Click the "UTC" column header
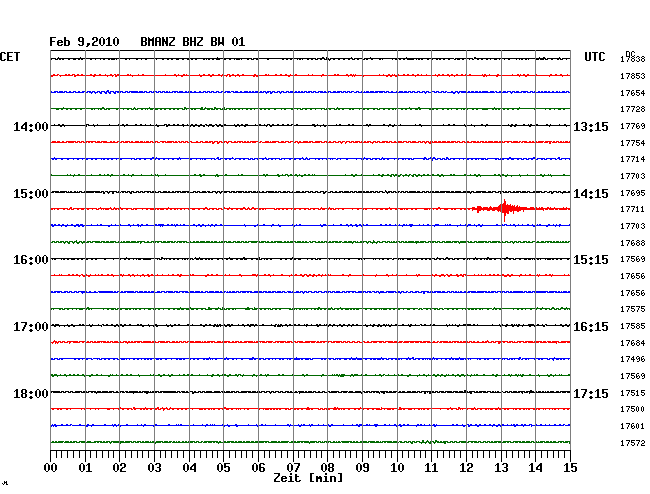 [595, 57]
